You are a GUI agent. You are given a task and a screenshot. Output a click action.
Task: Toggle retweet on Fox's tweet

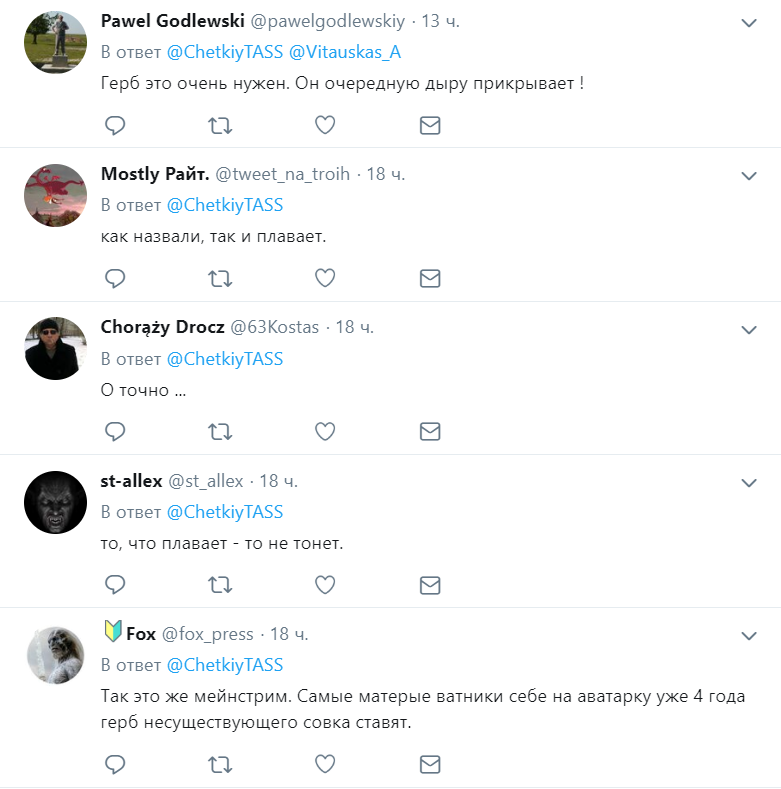[x=220, y=765]
